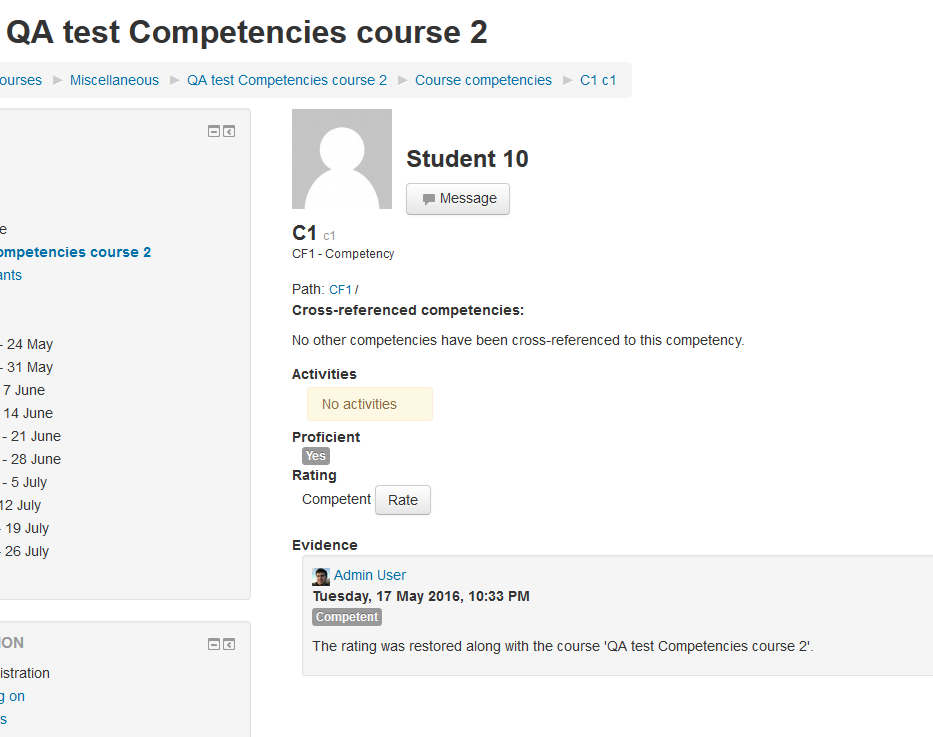Click the Courses breadcrumb link

click(x=21, y=80)
